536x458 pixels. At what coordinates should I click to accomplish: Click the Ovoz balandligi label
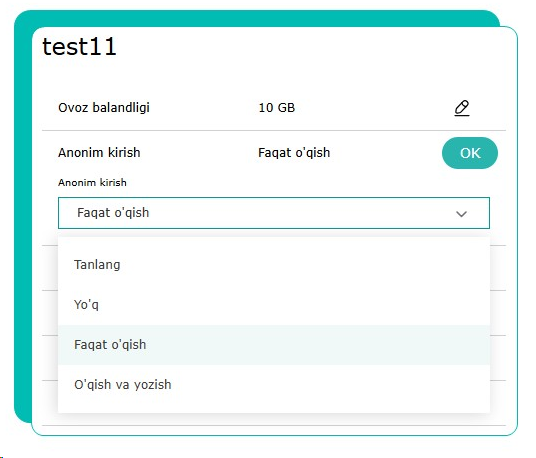104,108
